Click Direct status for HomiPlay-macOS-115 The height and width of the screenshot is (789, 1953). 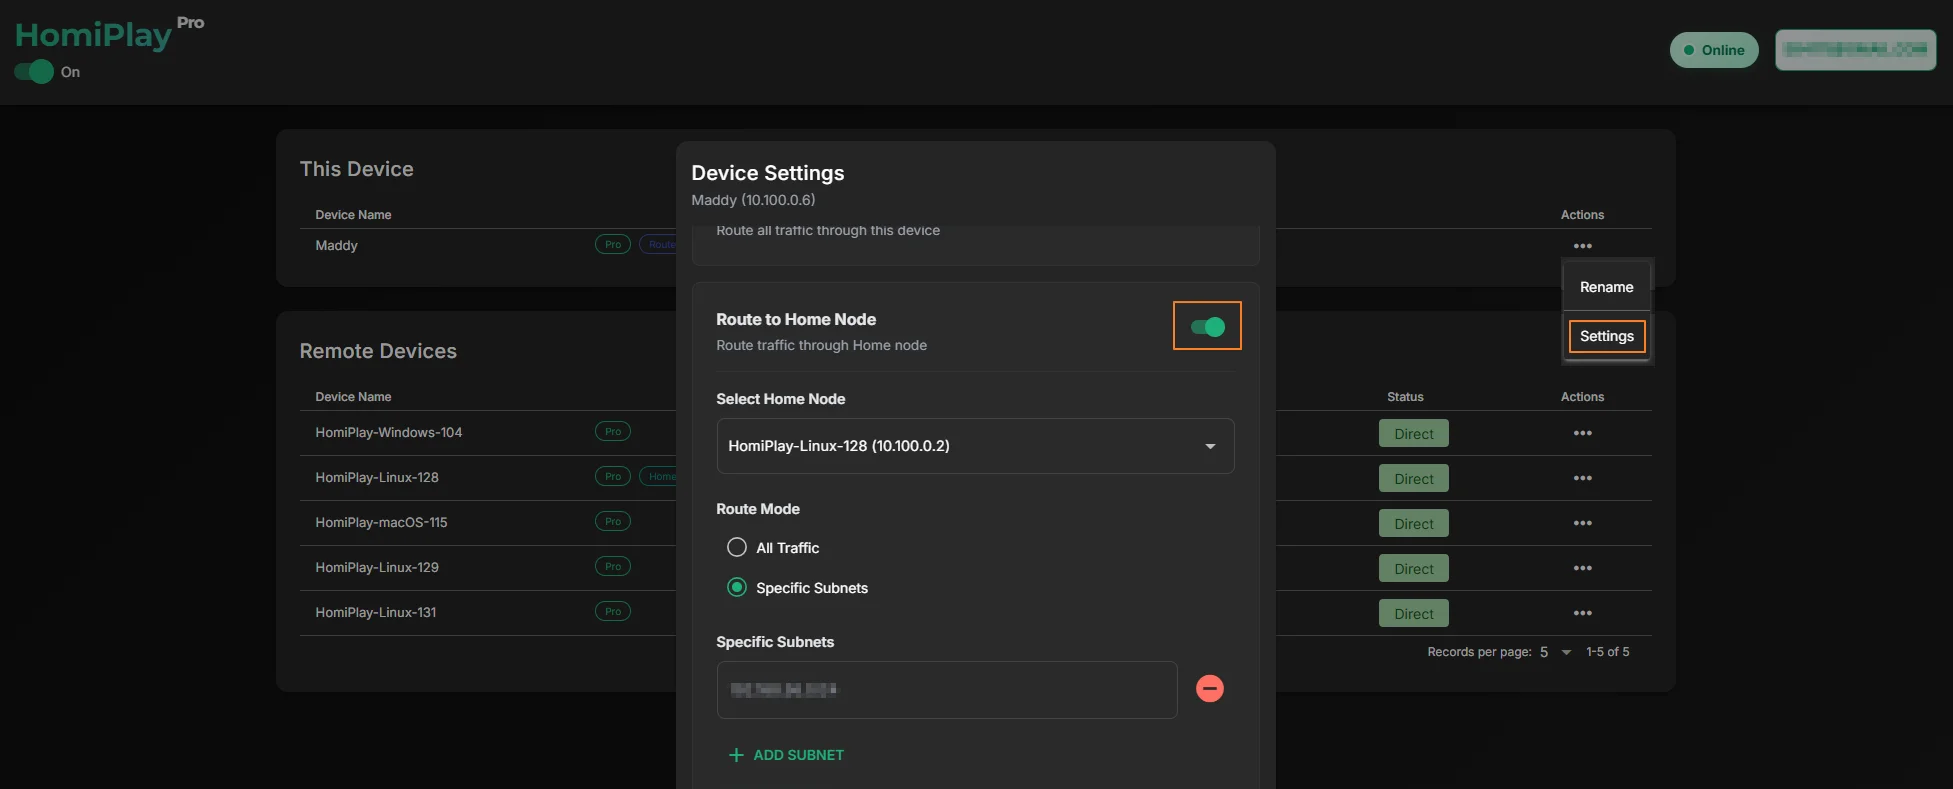pyautogui.click(x=1414, y=524)
